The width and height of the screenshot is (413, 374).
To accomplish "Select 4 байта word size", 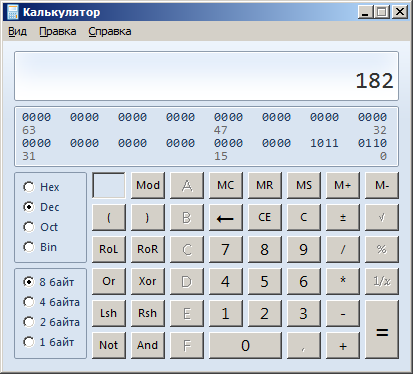I will click(52, 302).
